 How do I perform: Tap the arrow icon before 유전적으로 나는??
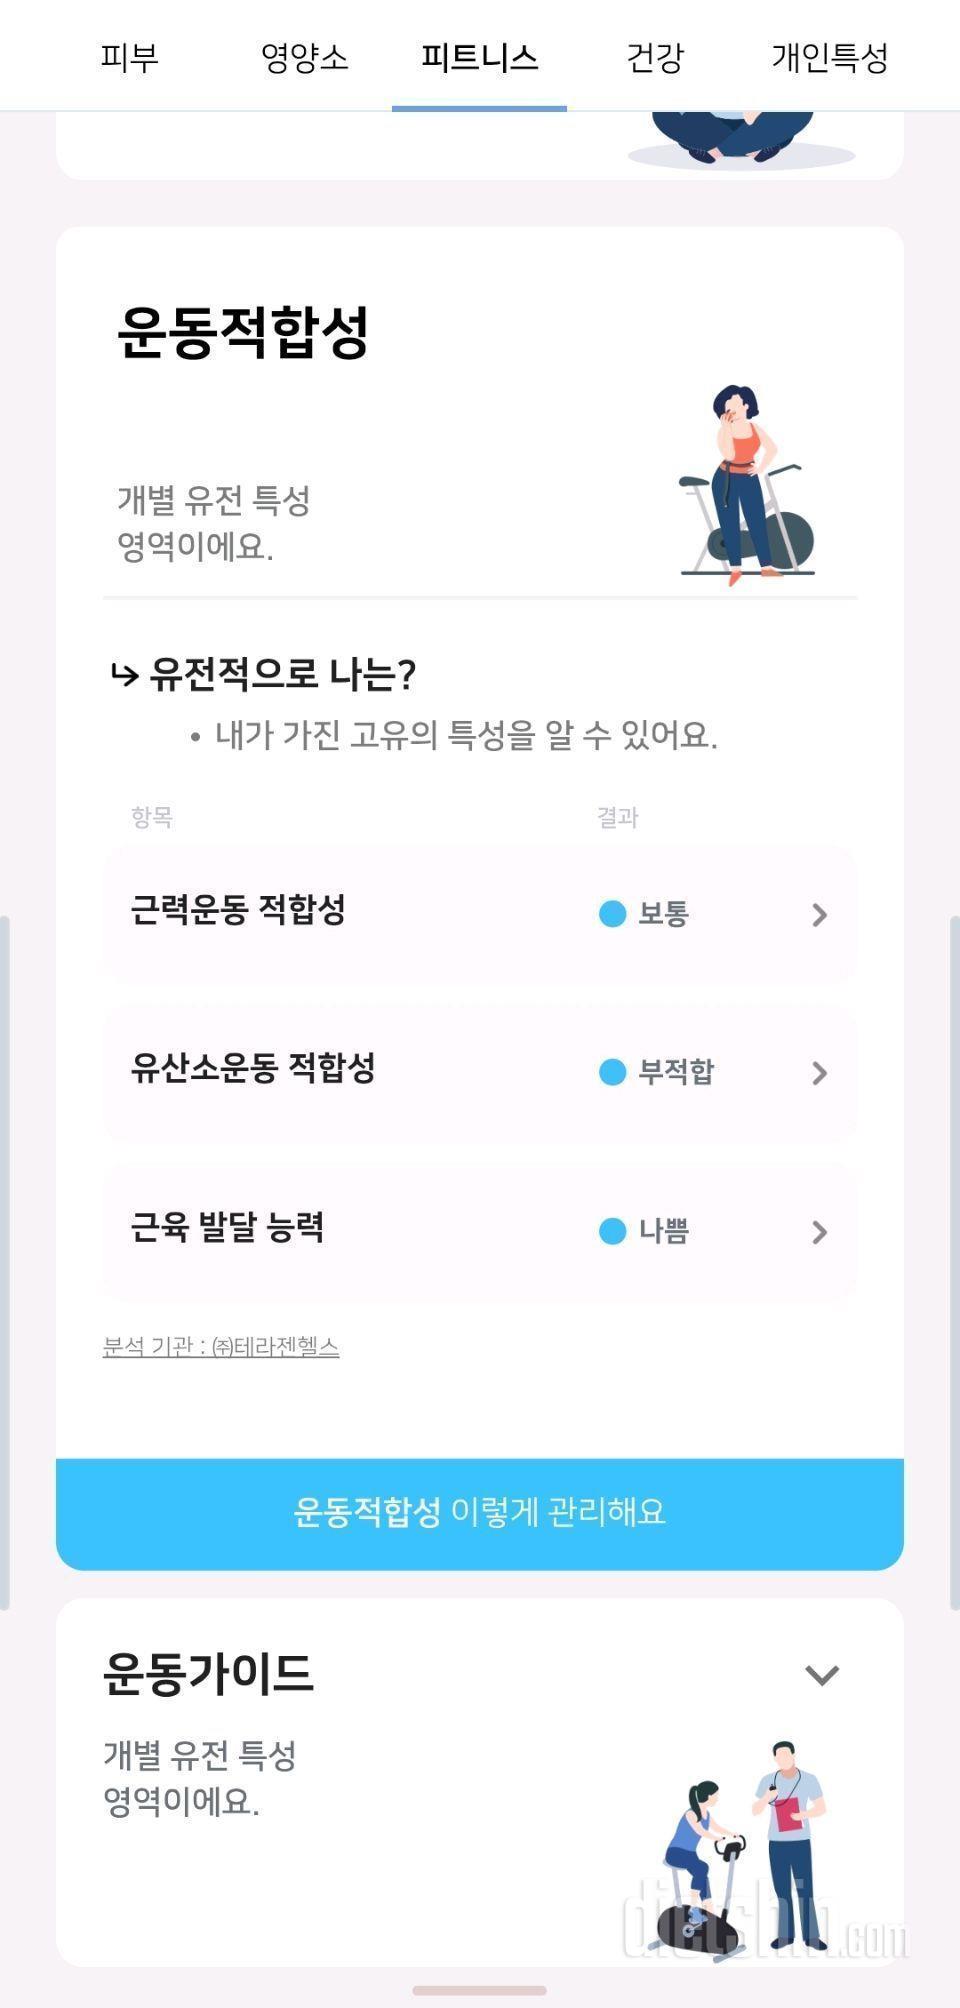pos(124,676)
